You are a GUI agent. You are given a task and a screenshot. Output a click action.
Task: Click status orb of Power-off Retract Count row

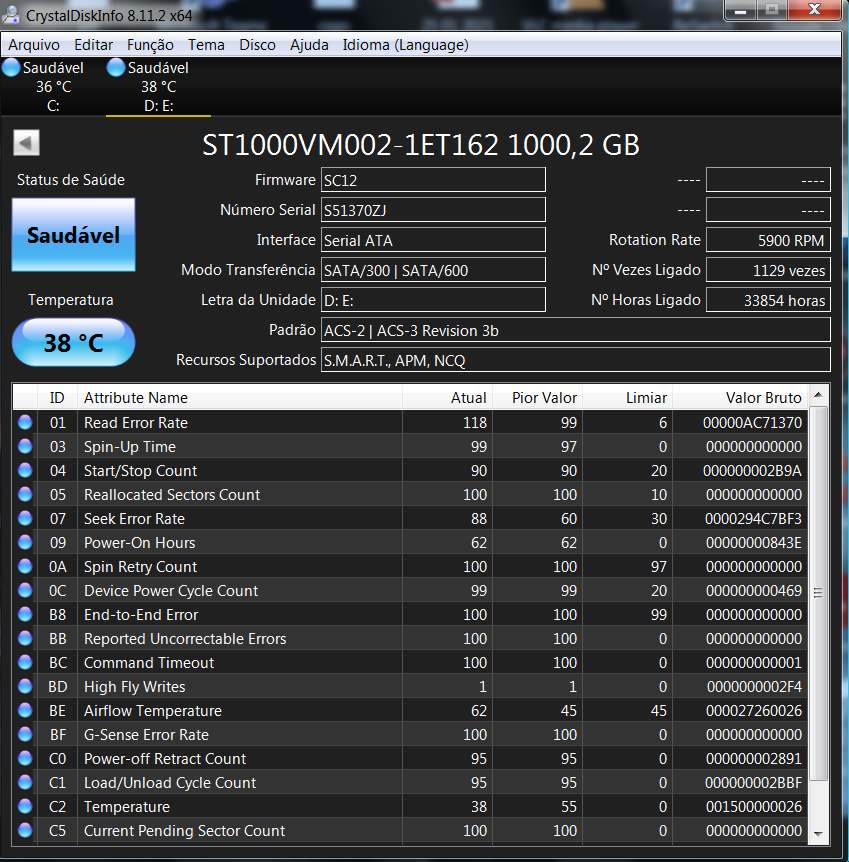(x=25, y=759)
